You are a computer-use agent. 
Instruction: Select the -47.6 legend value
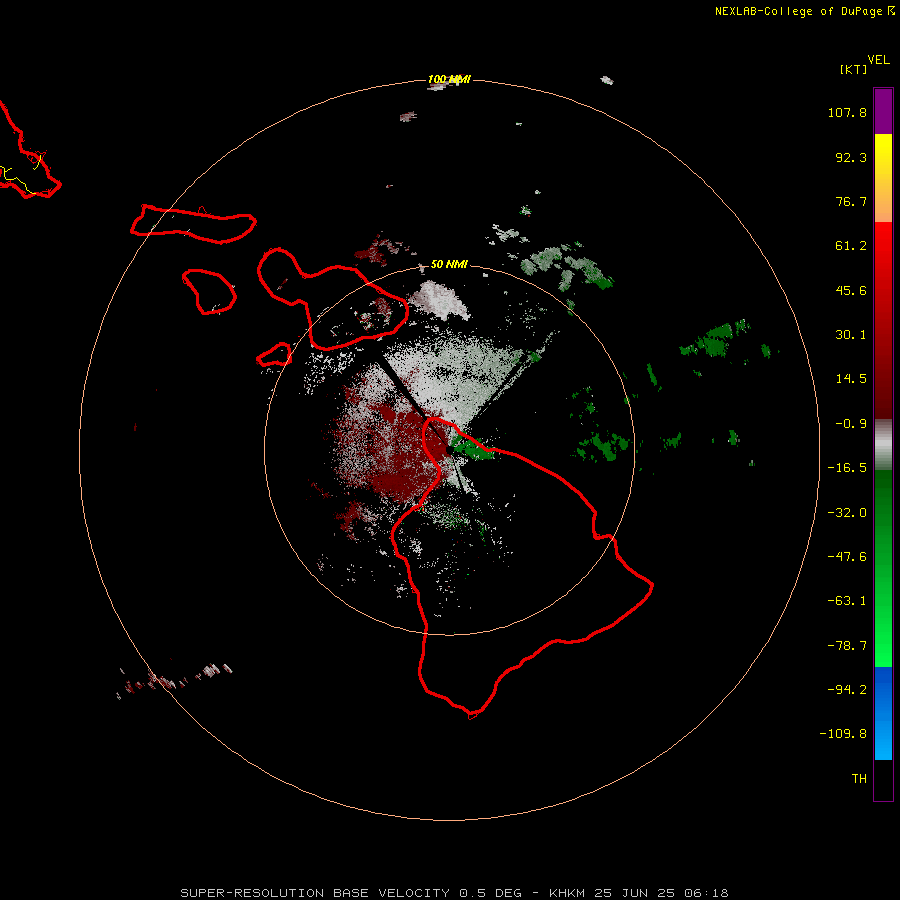847,557
